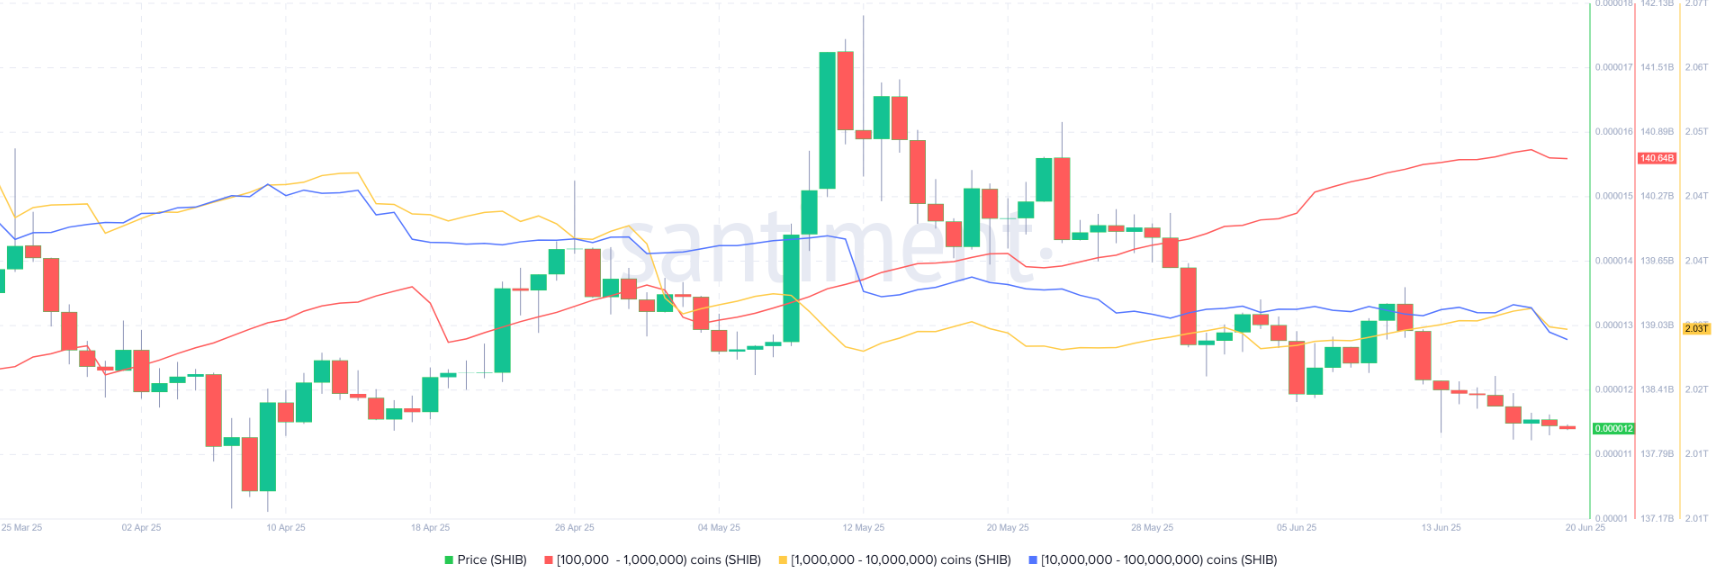
Task: Click the 2.05T axis label
Action: pyautogui.click(x=1696, y=131)
